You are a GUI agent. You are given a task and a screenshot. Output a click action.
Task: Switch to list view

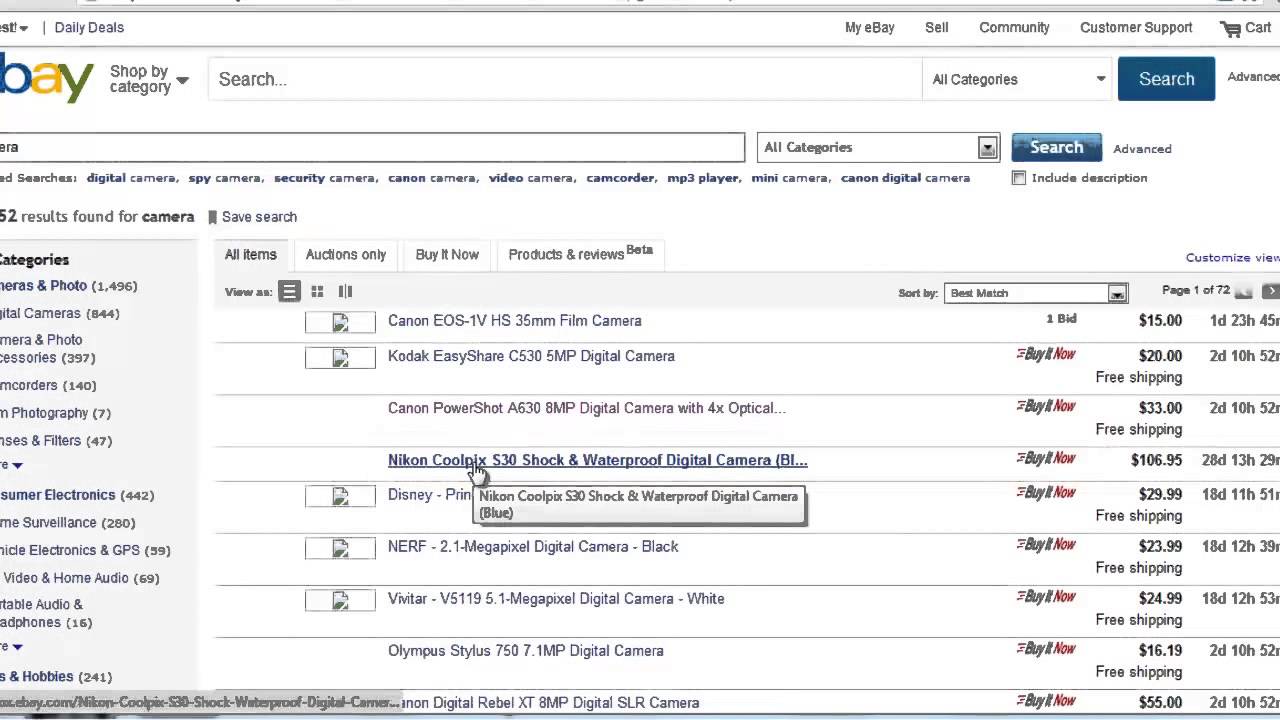tap(289, 292)
